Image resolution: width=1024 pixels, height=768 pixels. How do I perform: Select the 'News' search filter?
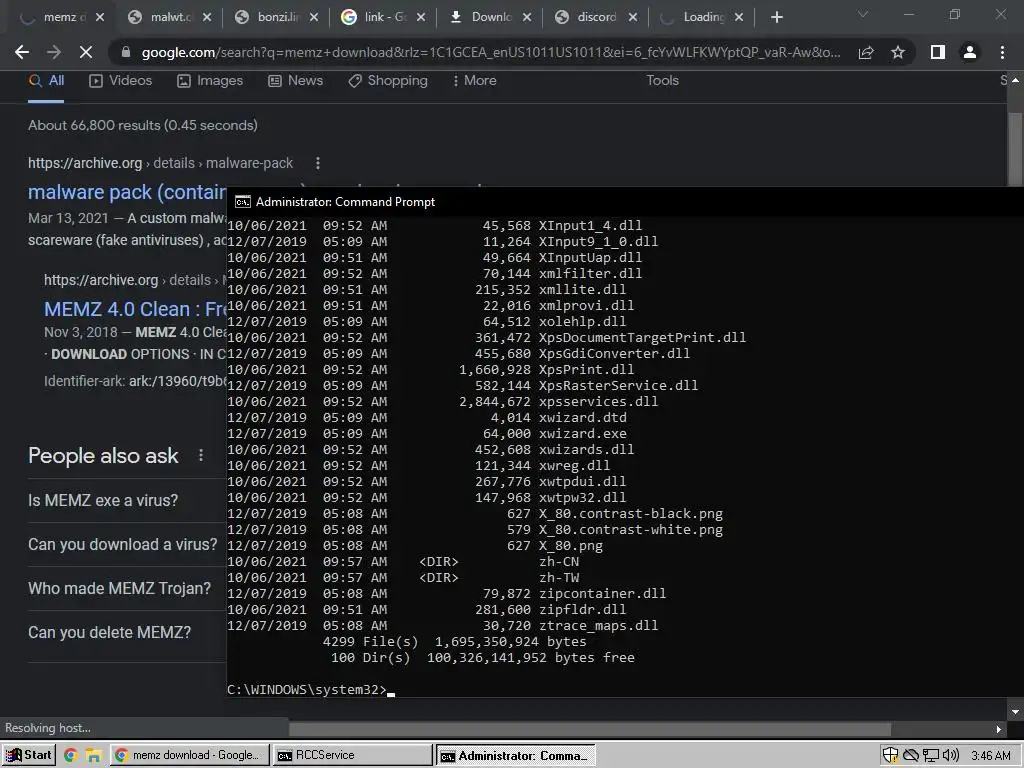click(295, 80)
